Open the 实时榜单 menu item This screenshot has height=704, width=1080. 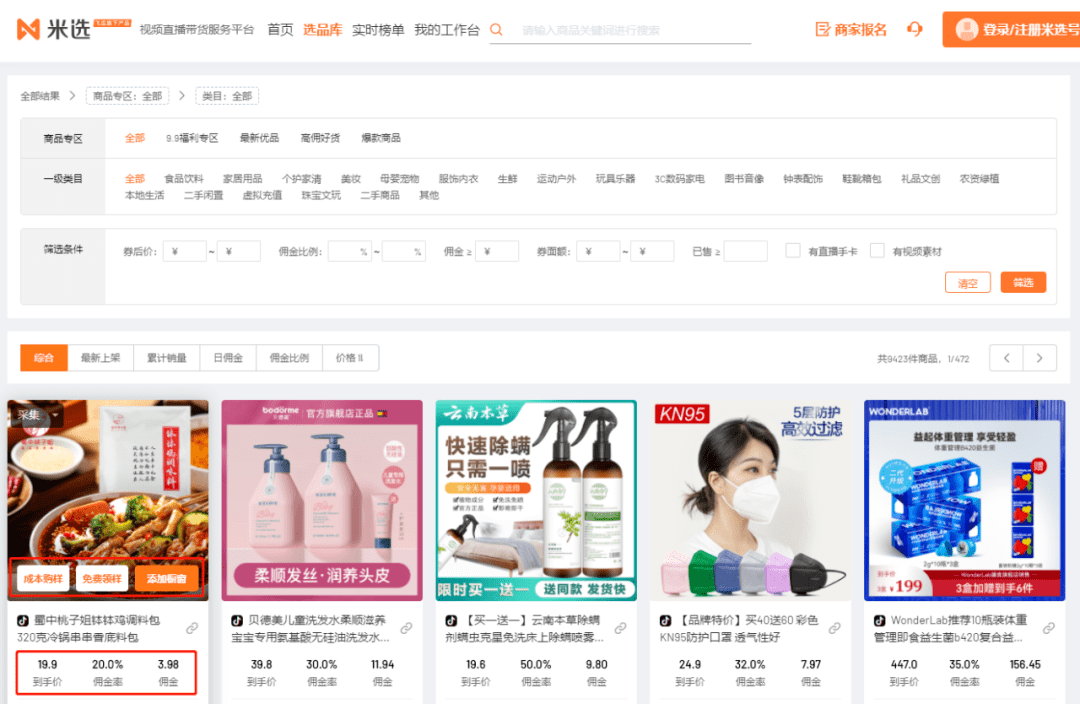coord(378,30)
